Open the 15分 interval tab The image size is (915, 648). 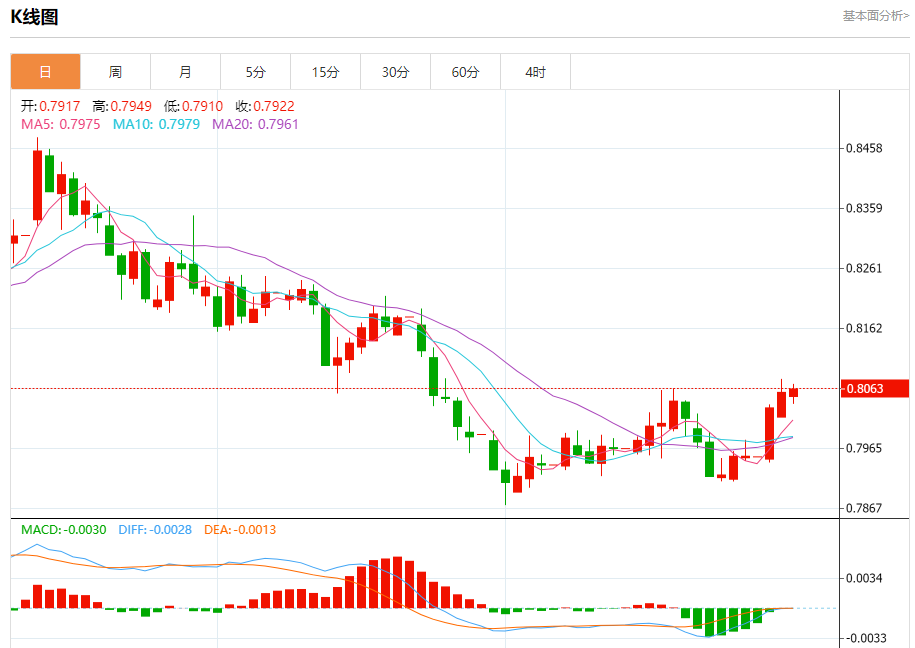click(326, 72)
